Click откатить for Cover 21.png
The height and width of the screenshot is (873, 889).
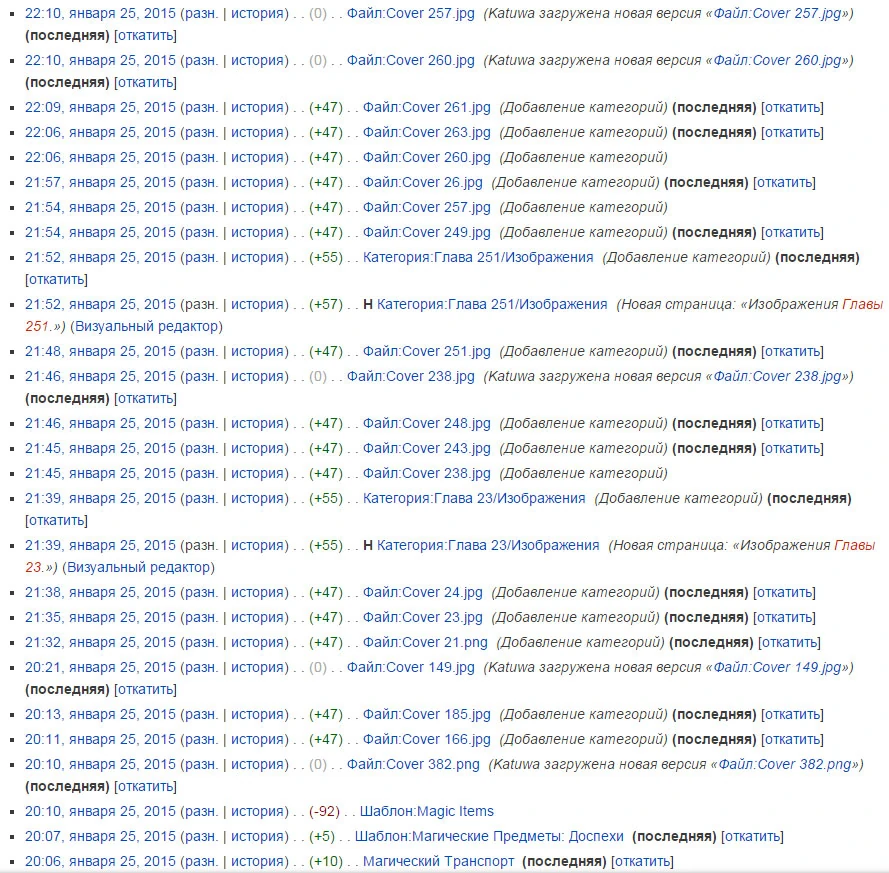click(x=789, y=642)
